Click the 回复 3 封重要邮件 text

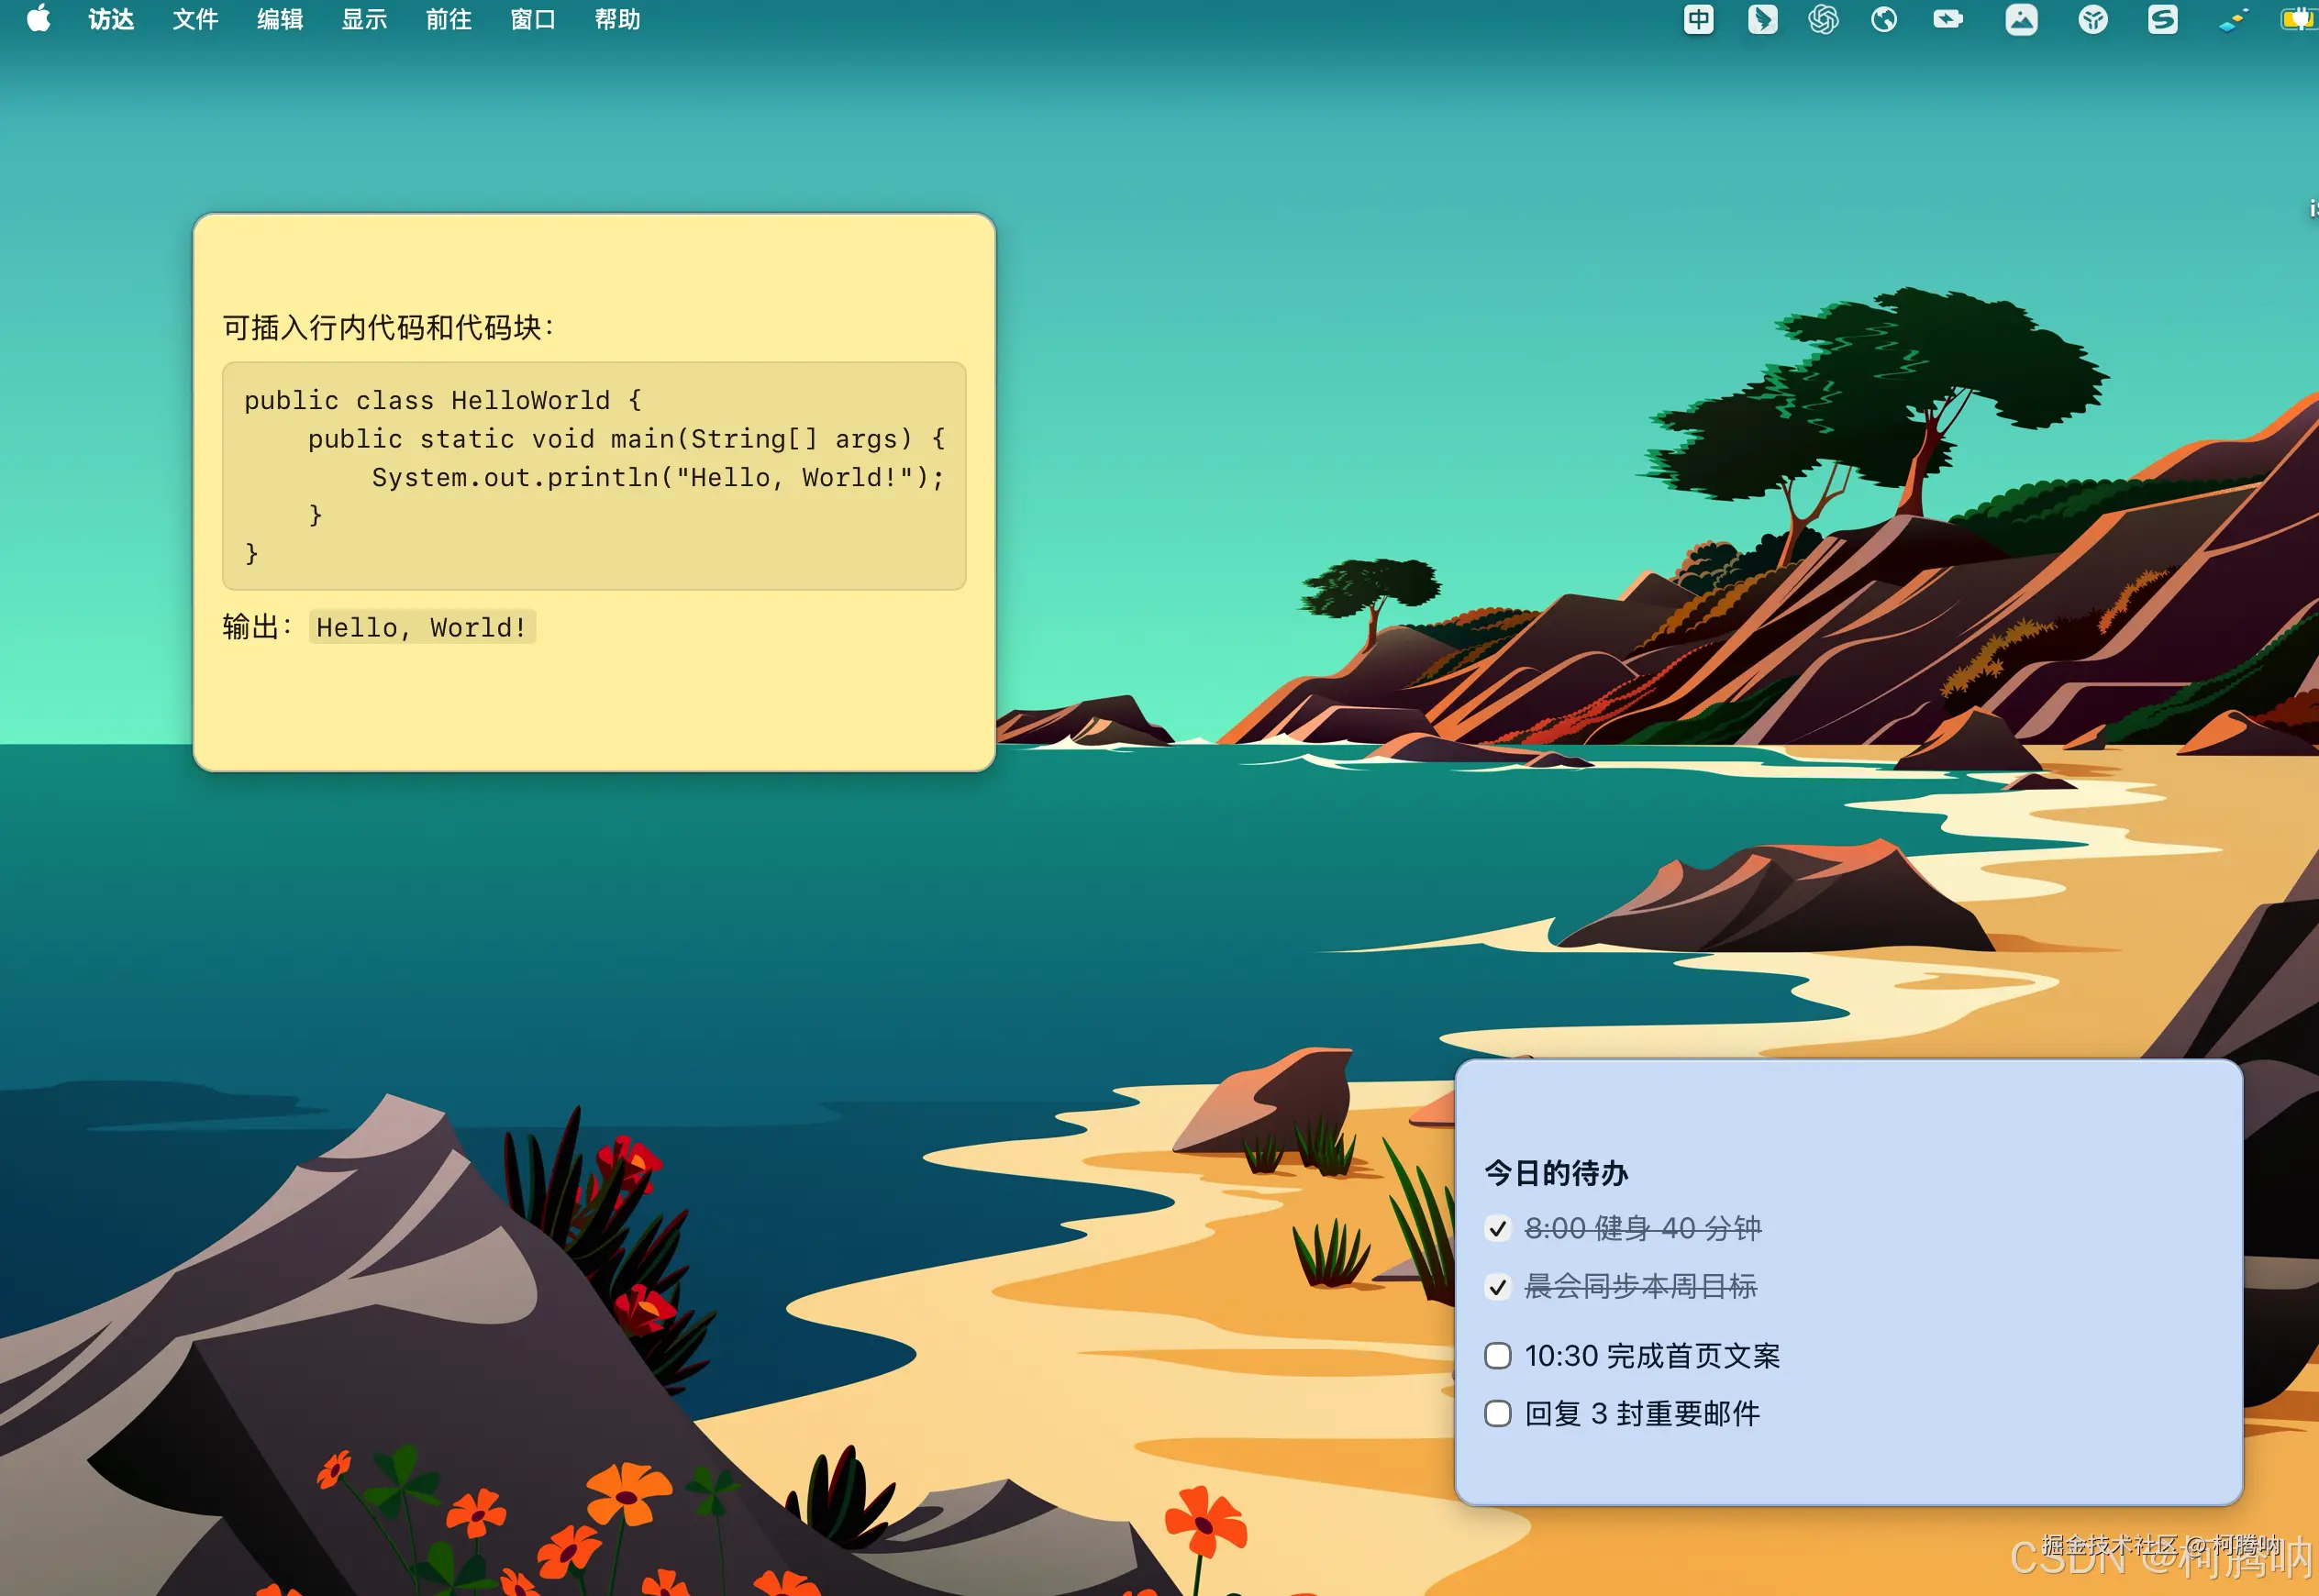1642,1414
